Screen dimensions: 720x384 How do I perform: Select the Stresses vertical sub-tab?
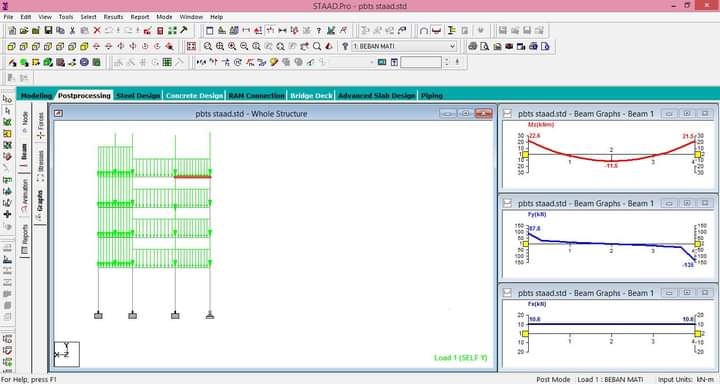point(41,165)
